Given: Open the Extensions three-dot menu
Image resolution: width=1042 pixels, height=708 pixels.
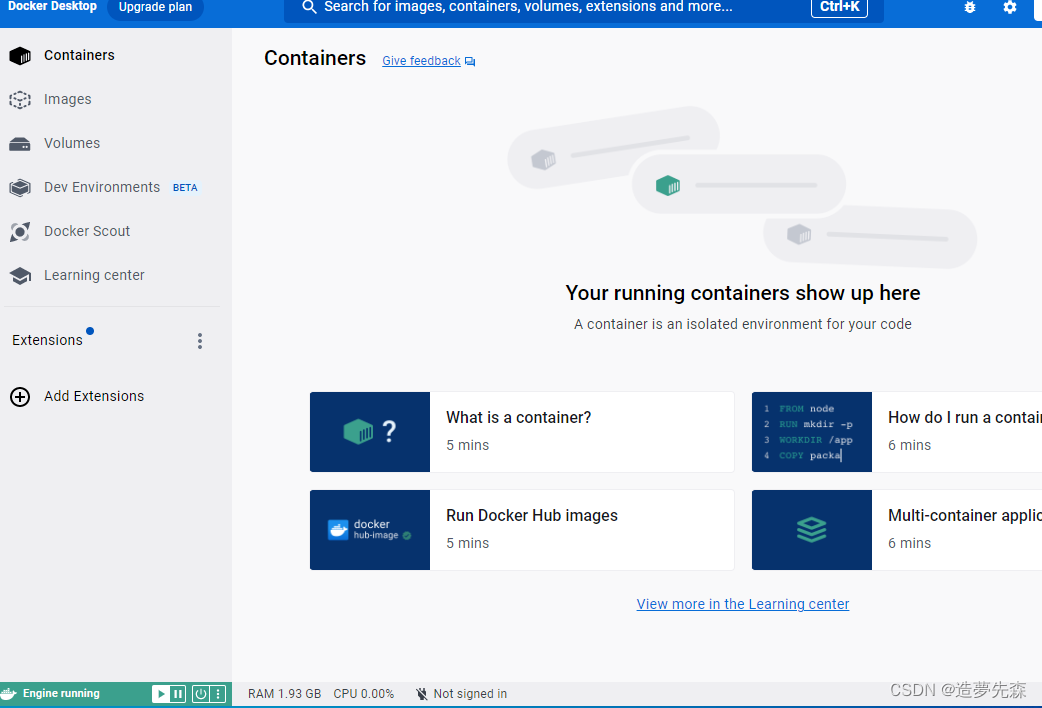Looking at the screenshot, I should (200, 341).
